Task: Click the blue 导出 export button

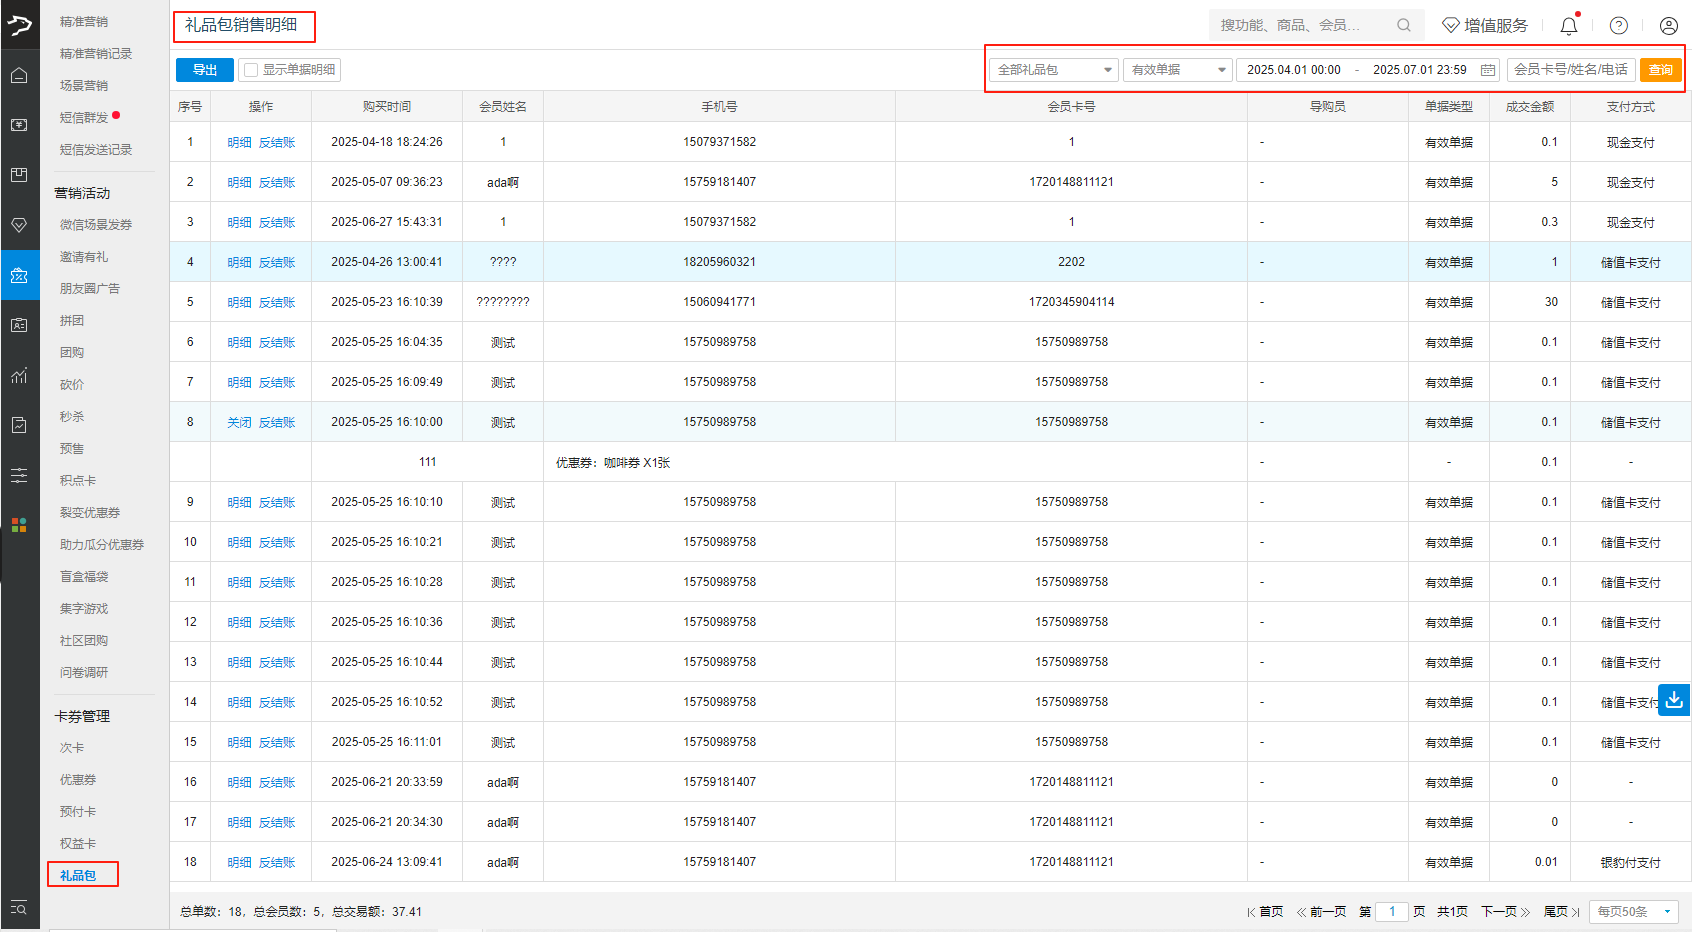Action: tap(205, 70)
